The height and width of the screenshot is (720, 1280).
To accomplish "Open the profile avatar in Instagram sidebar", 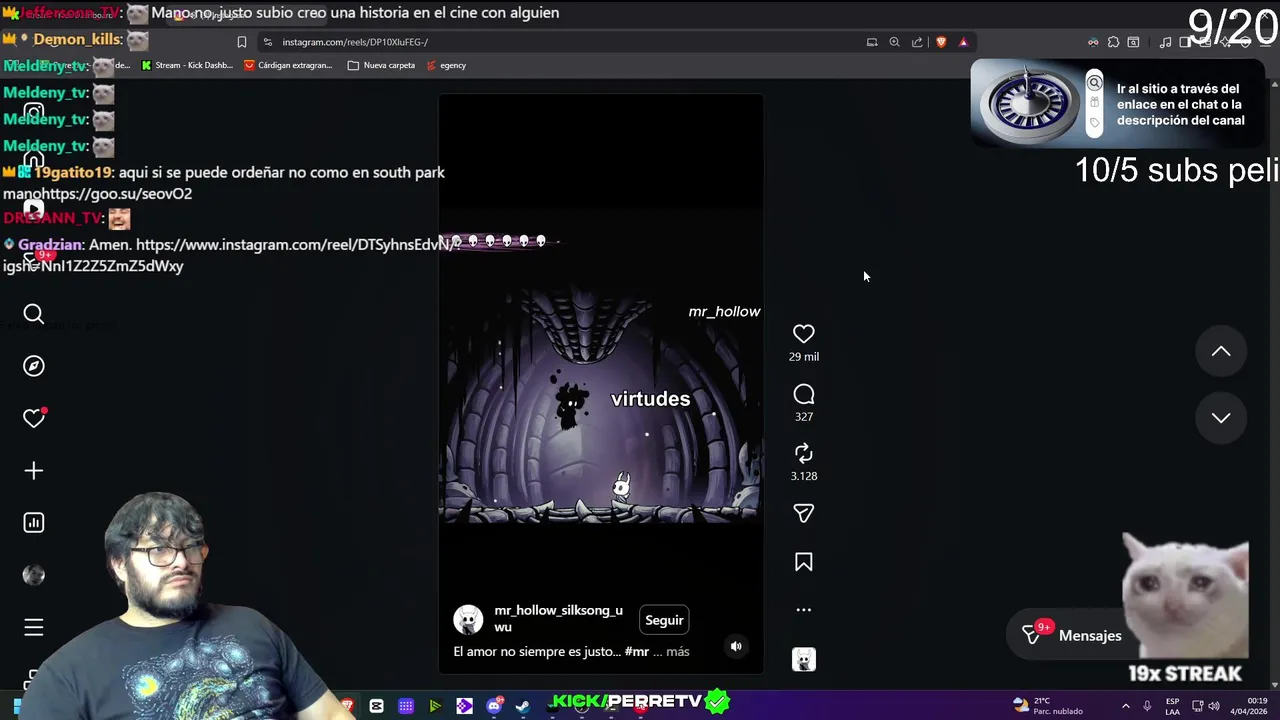I will [x=34, y=575].
